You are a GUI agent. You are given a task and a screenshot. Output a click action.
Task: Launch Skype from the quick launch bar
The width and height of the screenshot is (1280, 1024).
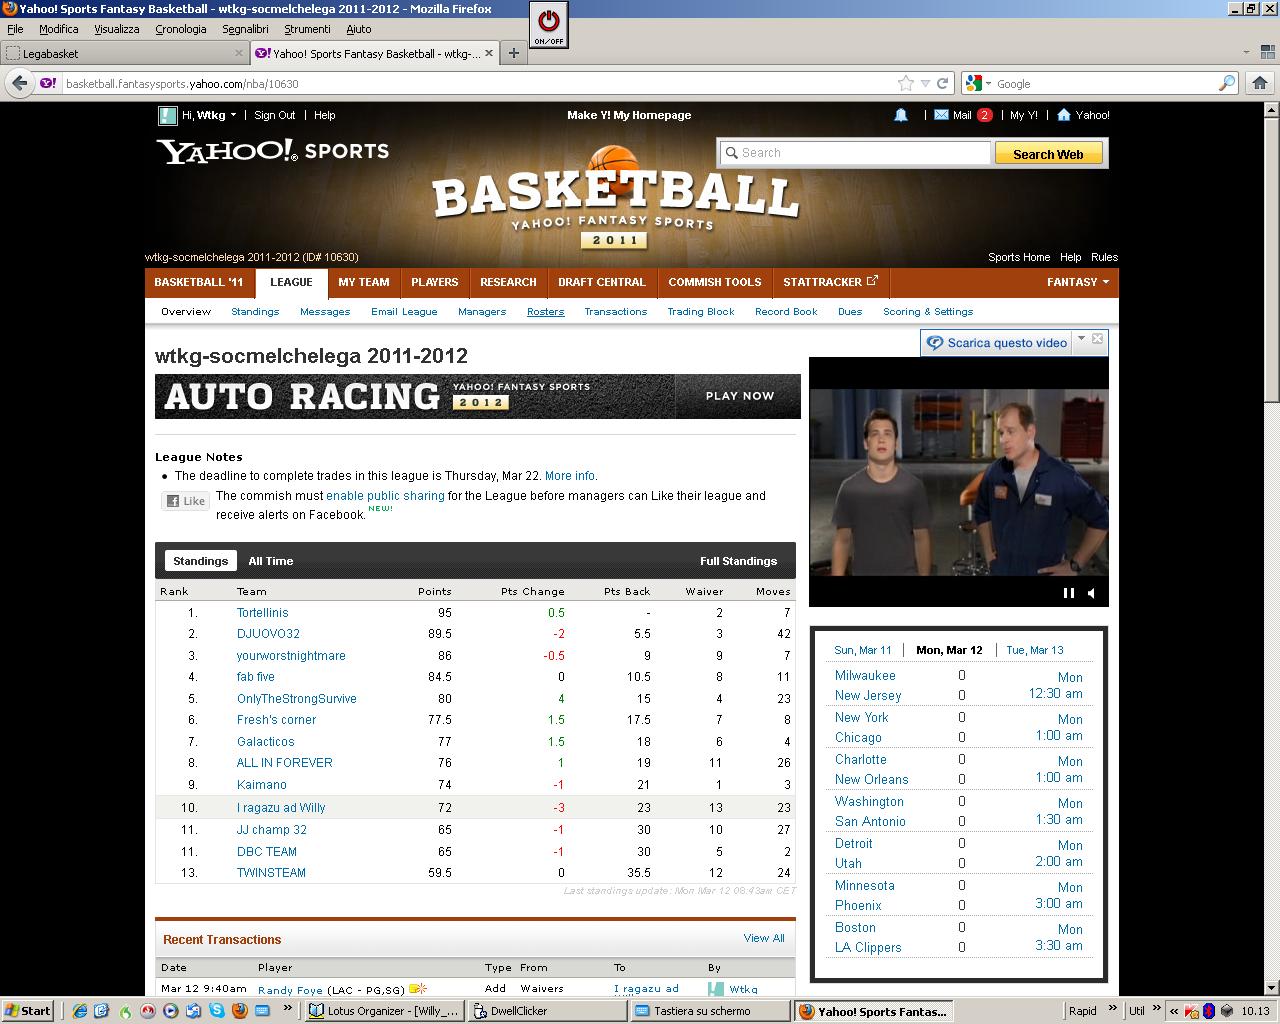[x=217, y=1011]
